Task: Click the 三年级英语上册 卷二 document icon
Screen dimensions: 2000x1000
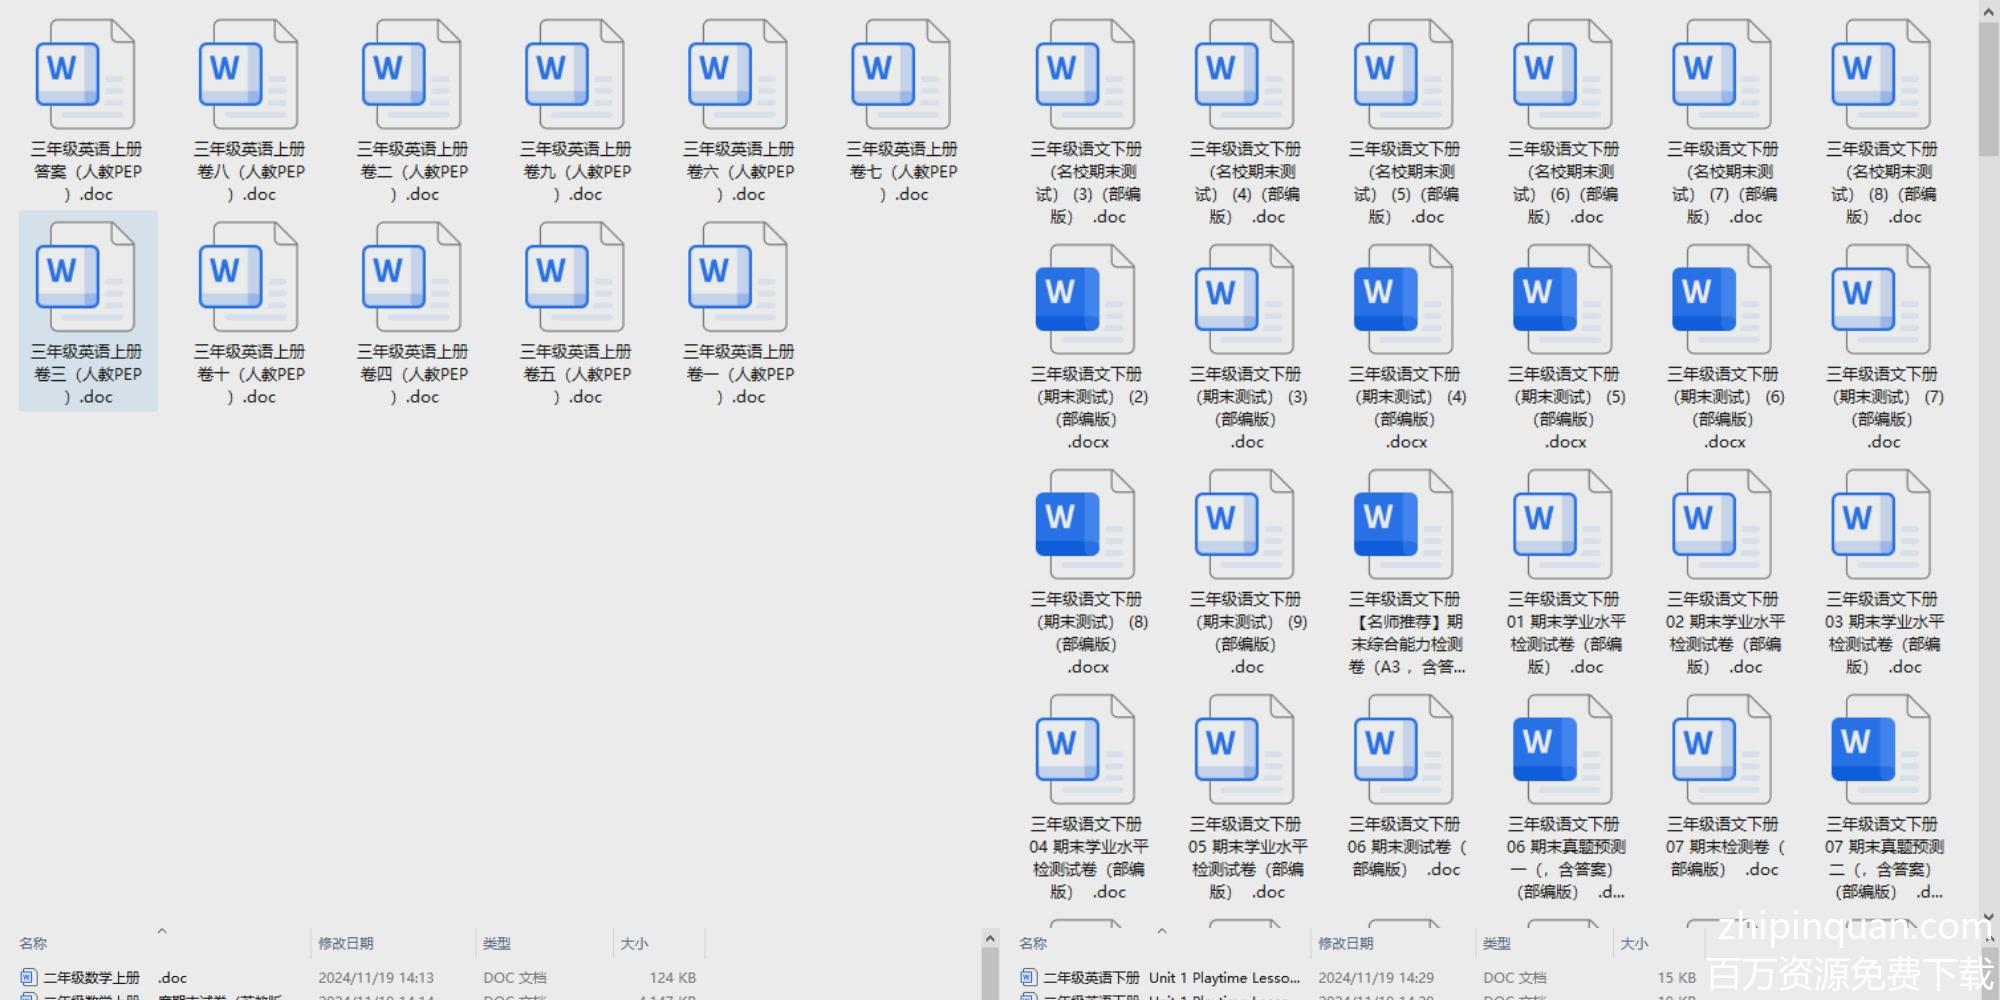Action: 412,74
